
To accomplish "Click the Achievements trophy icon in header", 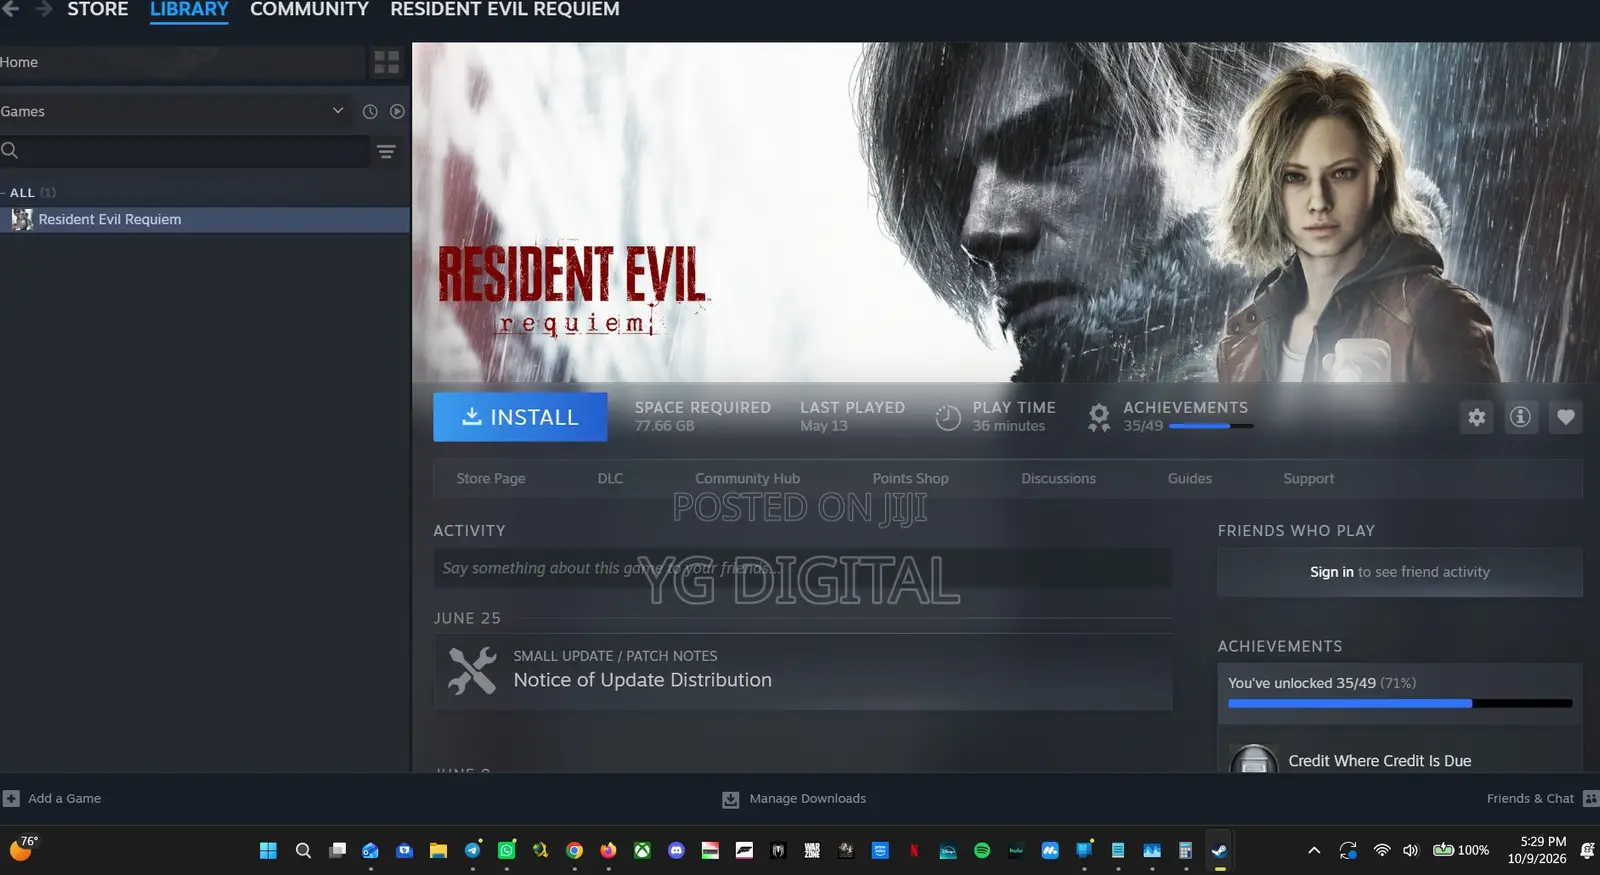I will [x=1099, y=417].
